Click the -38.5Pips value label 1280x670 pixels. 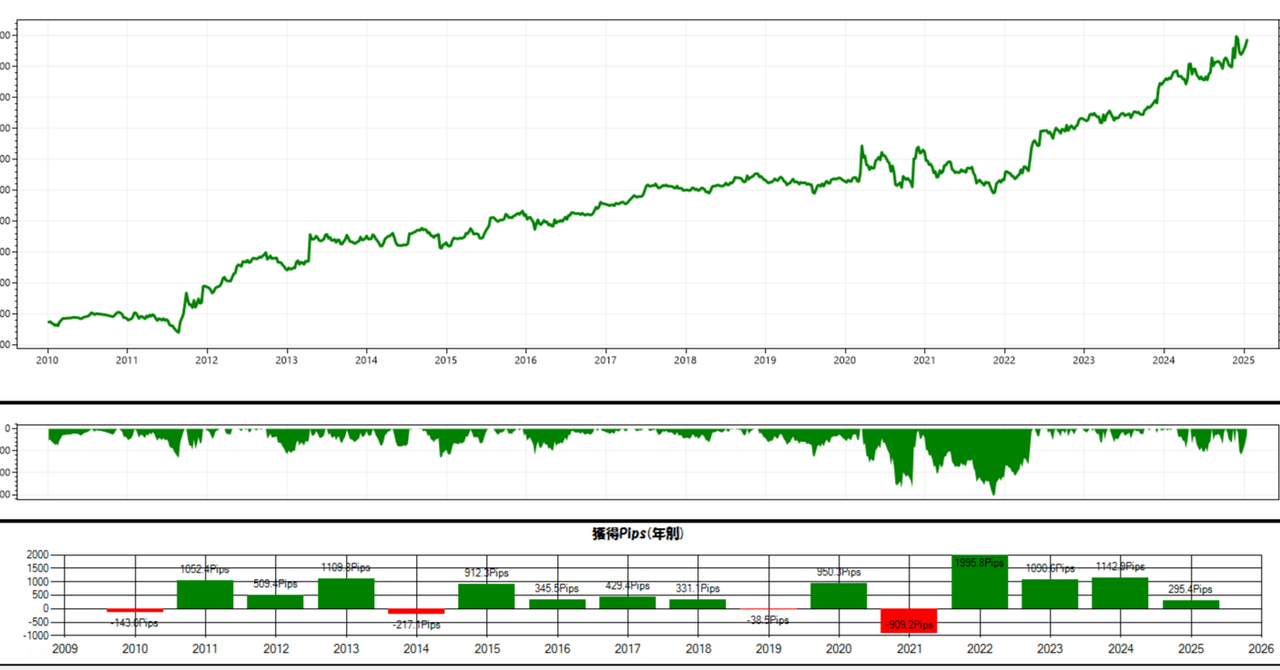pos(767,620)
